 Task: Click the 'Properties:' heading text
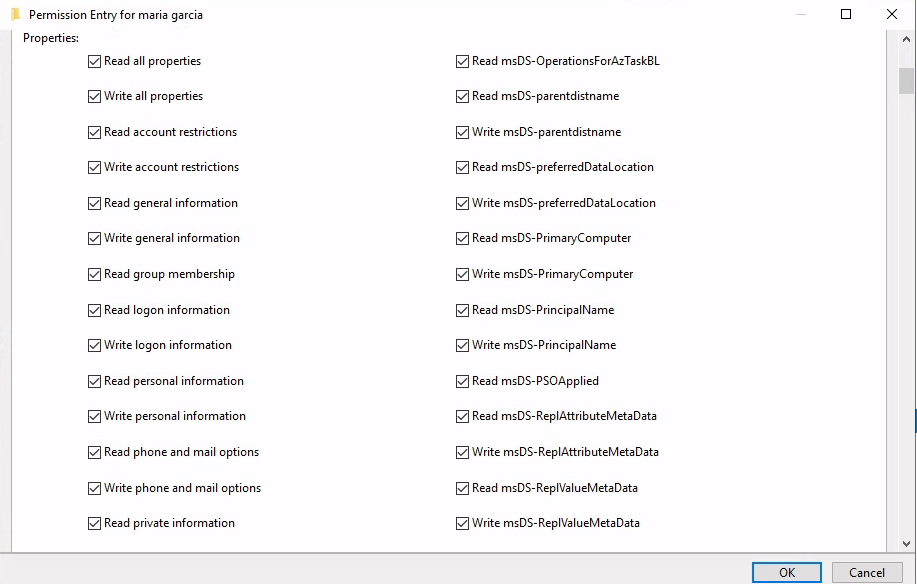click(x=51, y=38)
